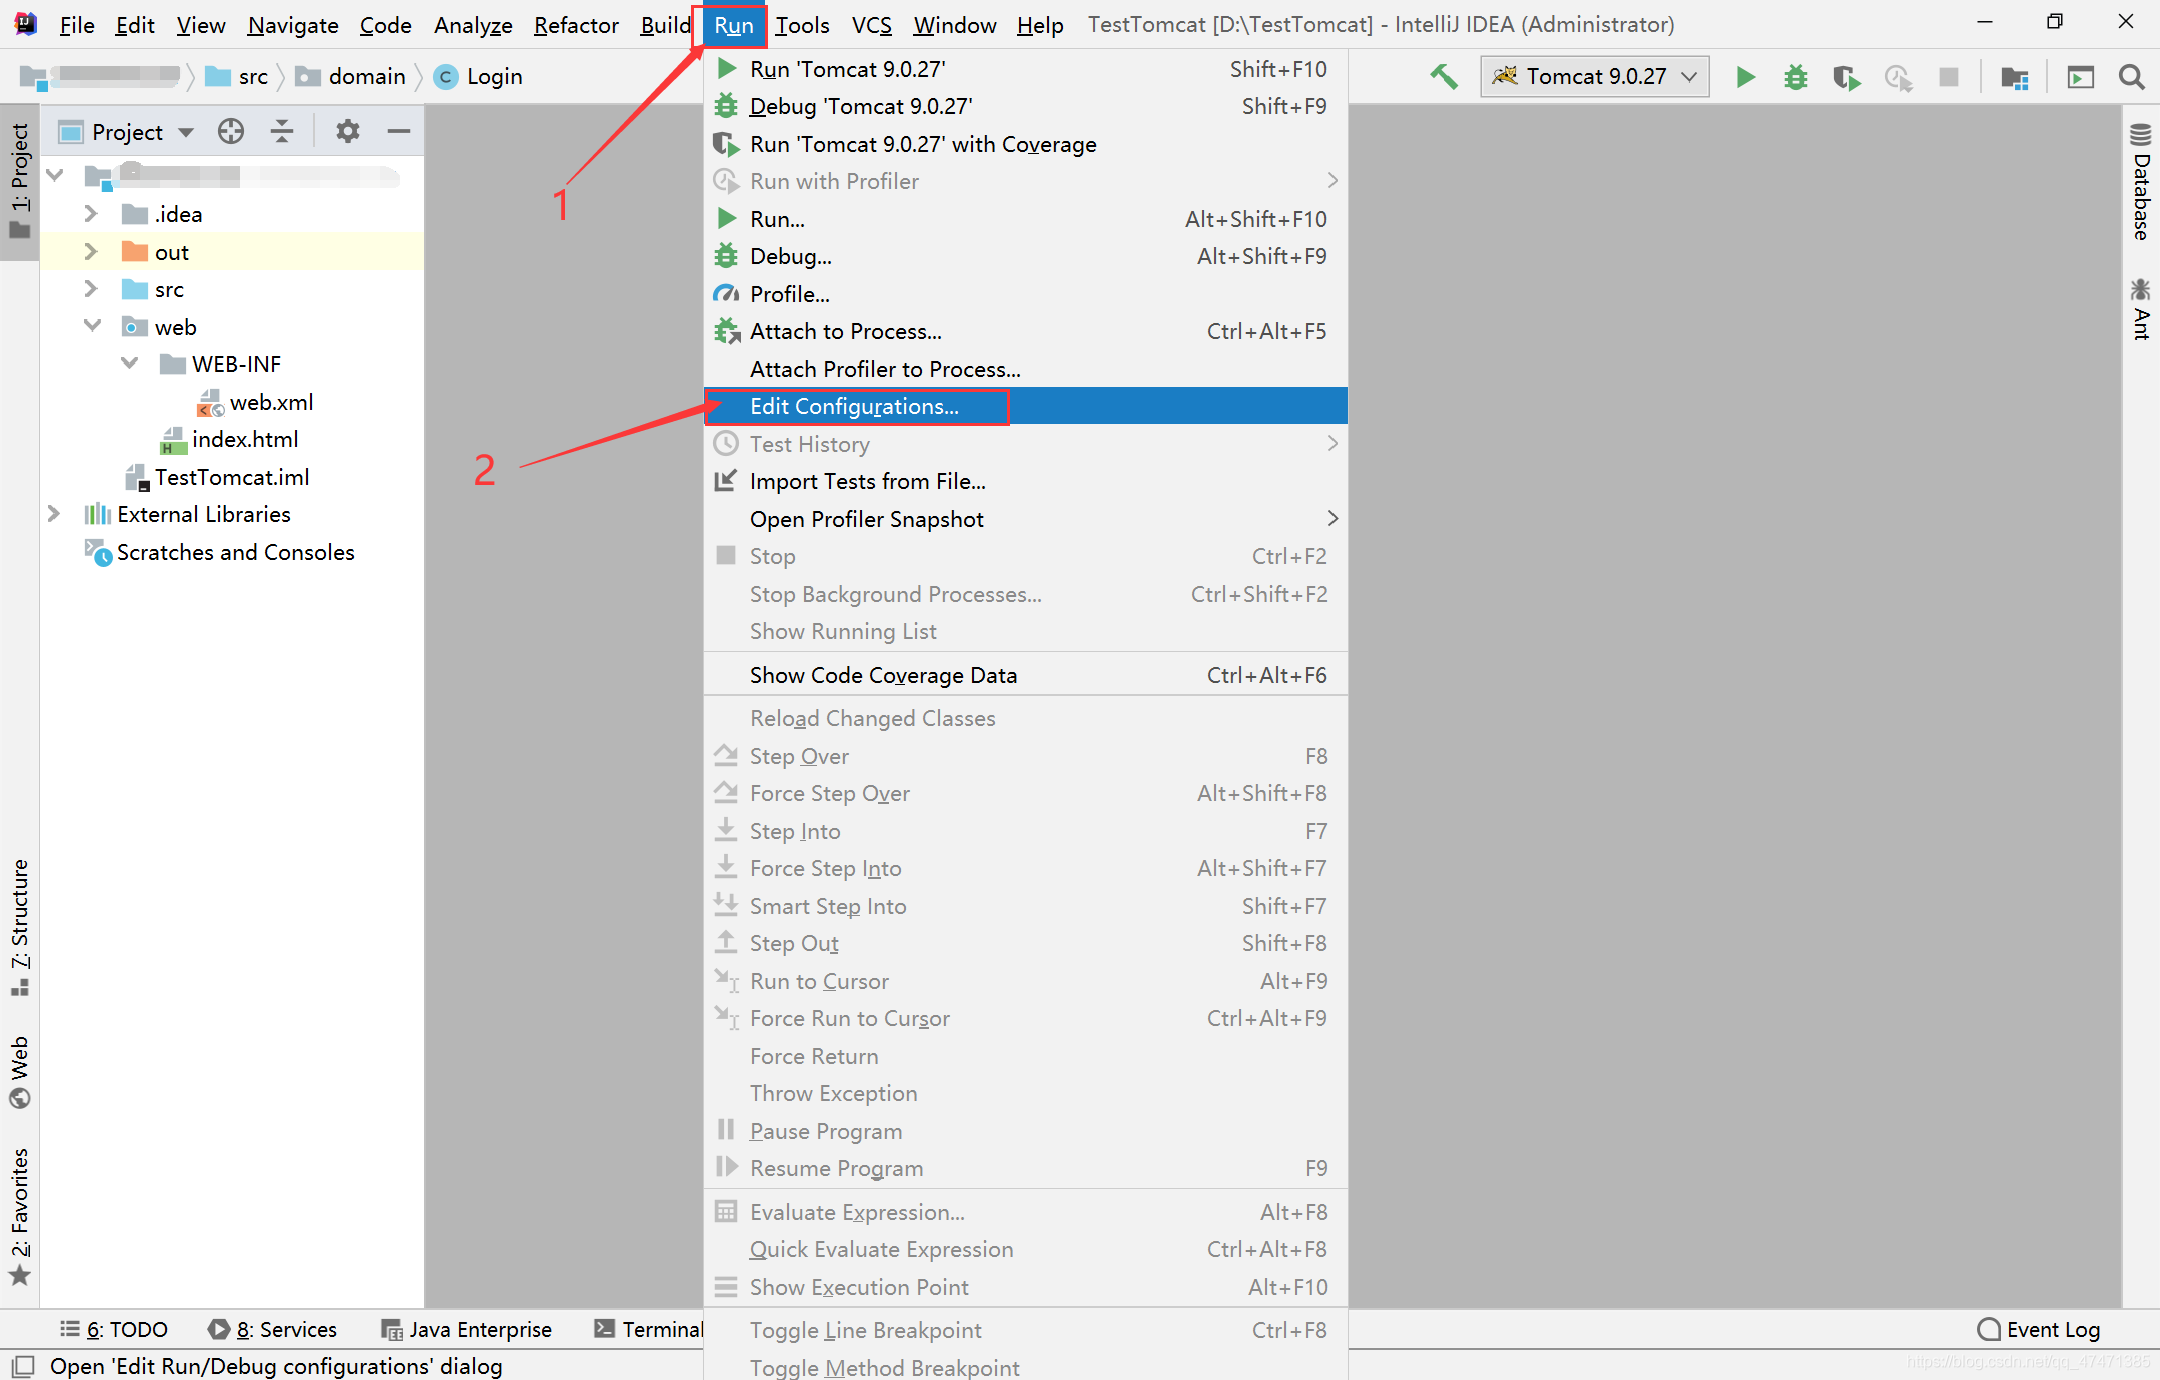Click the Debug bug icon in toolbar
This screenshot has width=2160, height=1380.
click(x=1796, y=77)
